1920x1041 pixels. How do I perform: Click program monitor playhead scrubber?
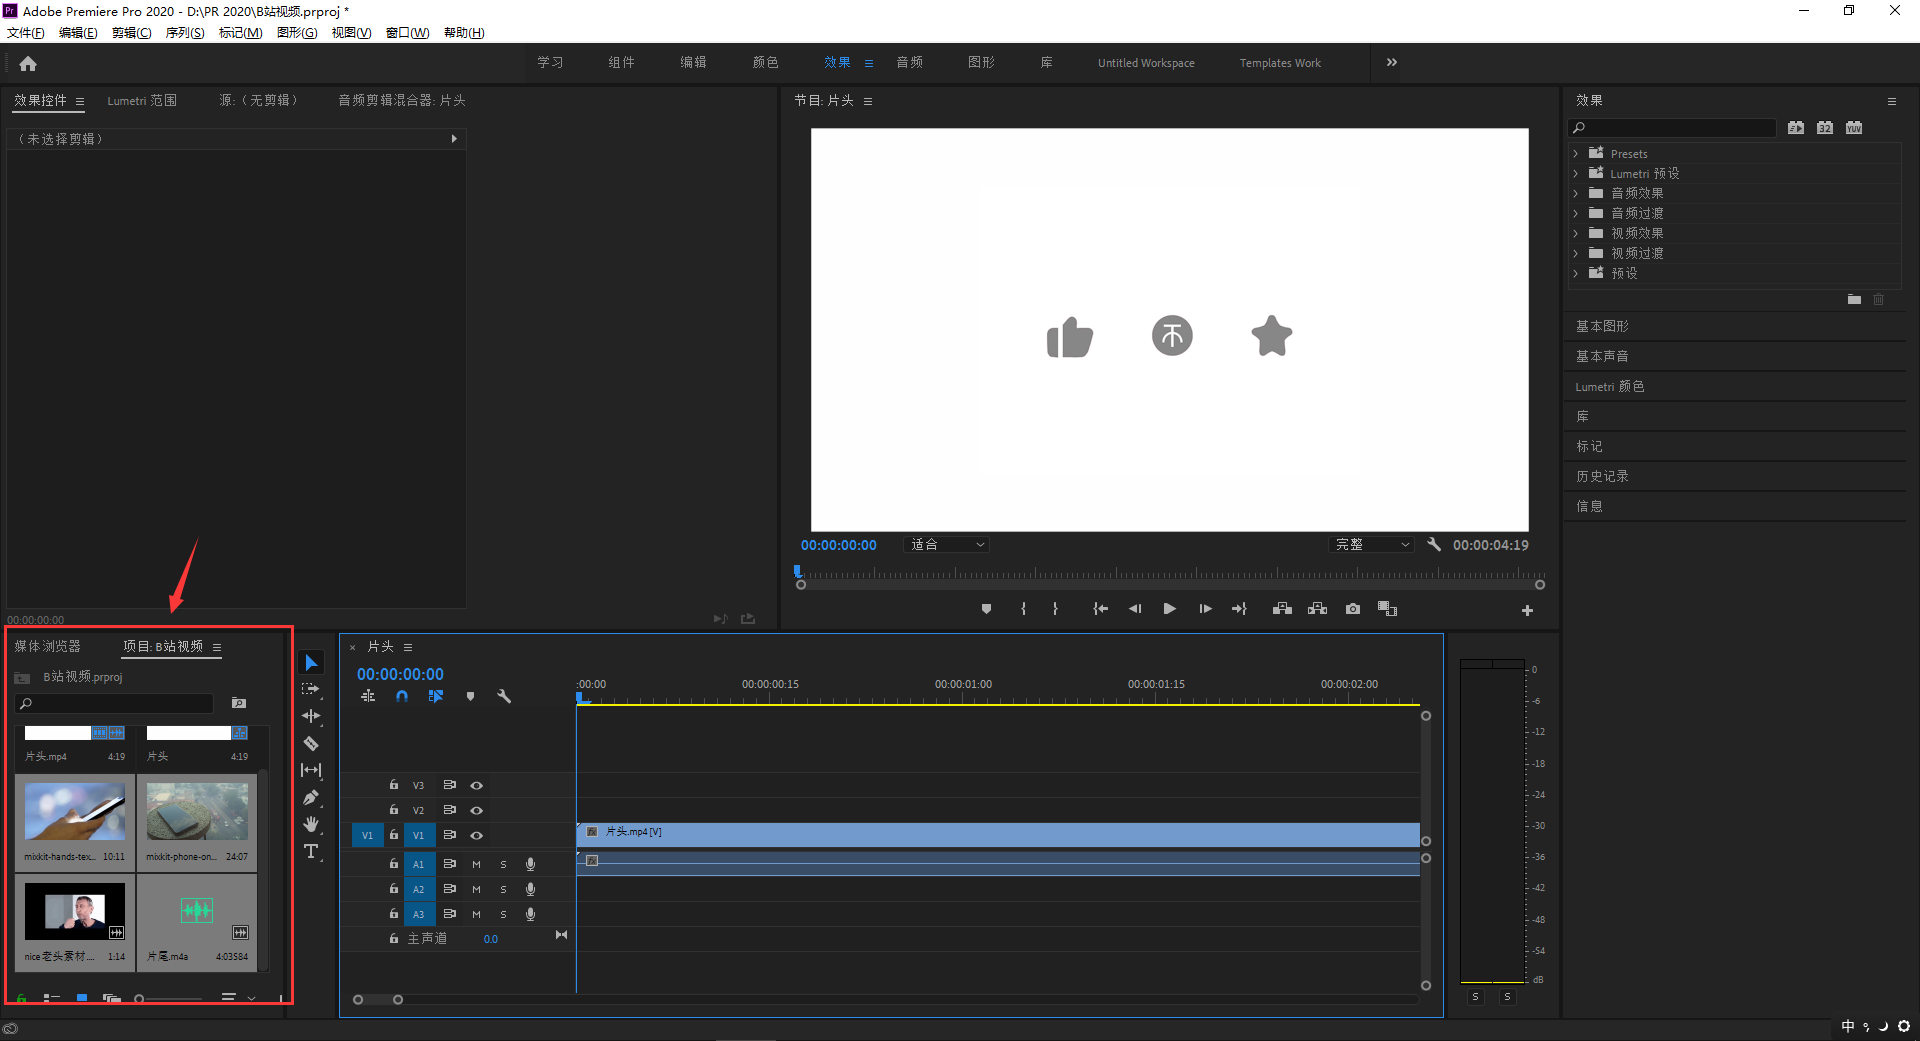797,572
